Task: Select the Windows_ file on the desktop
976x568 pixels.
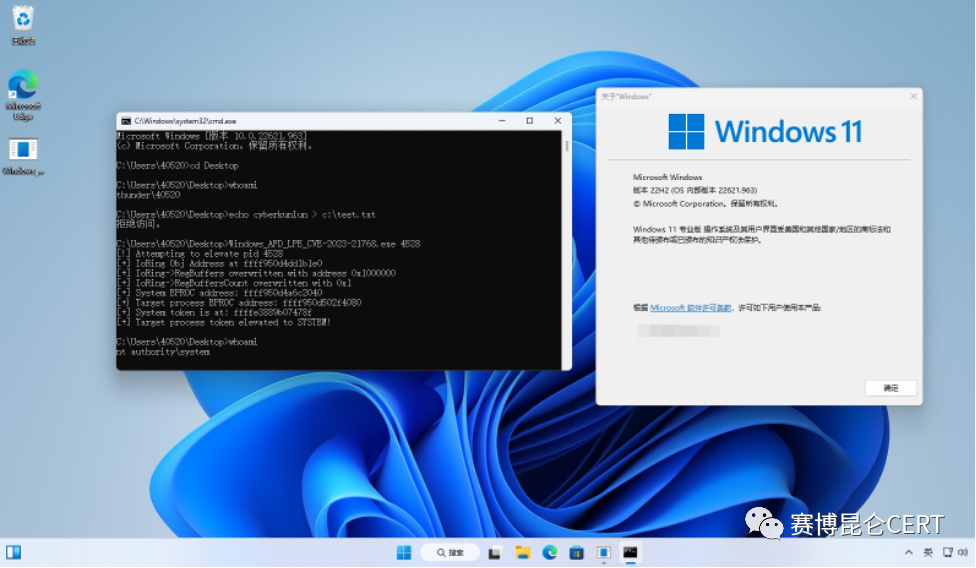Action: 23,157
